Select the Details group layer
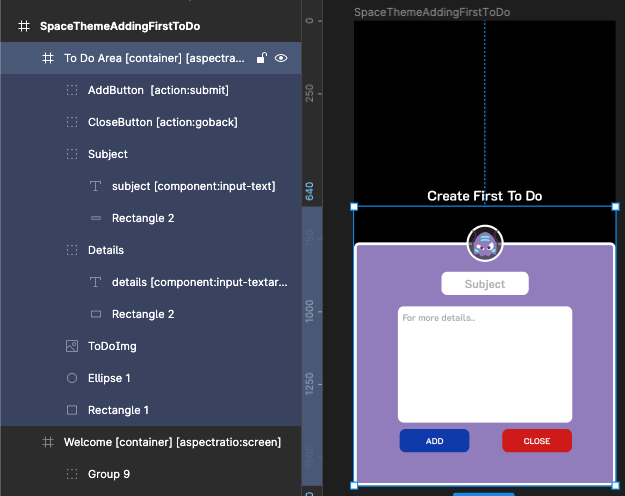625x496 pixels. coord(151,250)
